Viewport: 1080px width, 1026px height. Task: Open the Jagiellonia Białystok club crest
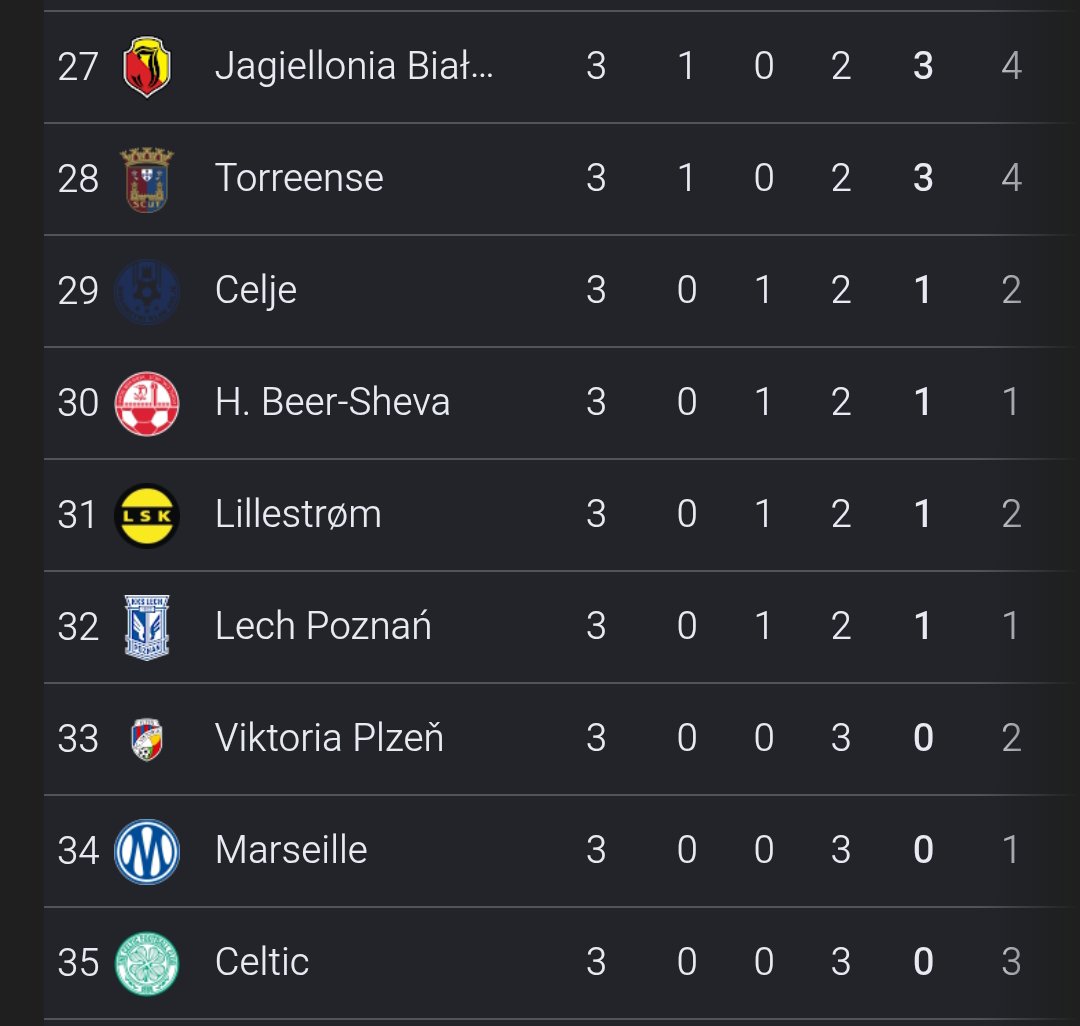147,67
